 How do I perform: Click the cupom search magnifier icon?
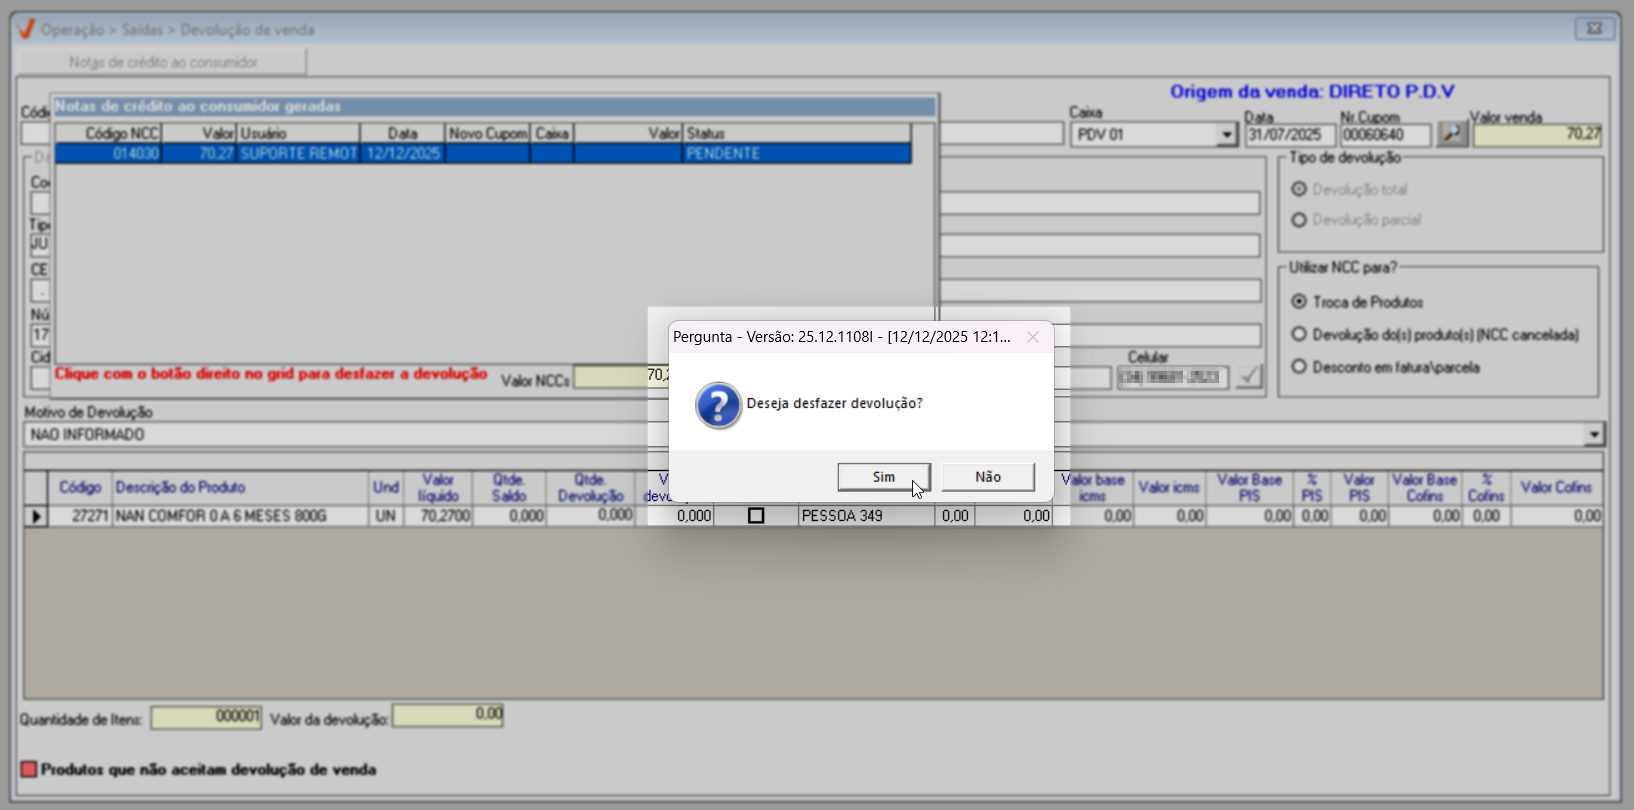tap(1452, 133)
